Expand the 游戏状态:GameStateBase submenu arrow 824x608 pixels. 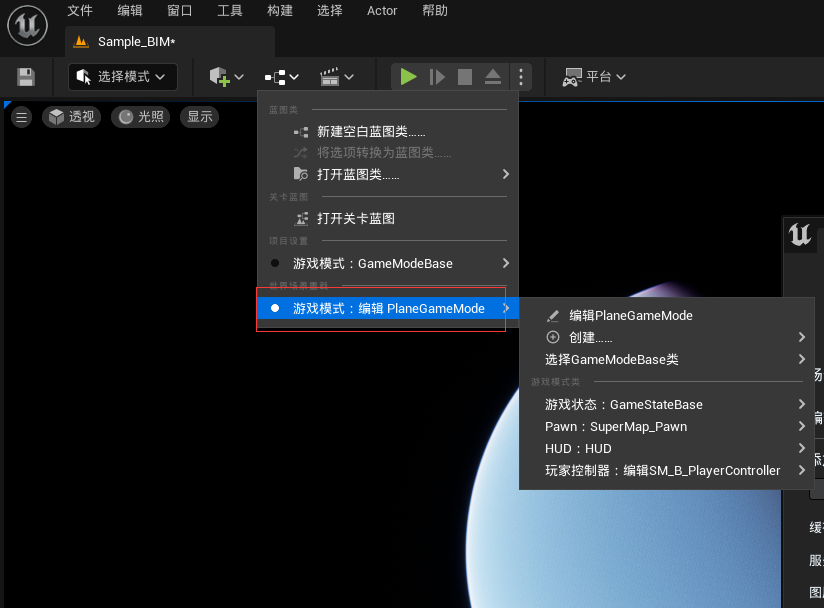point(801,404)
